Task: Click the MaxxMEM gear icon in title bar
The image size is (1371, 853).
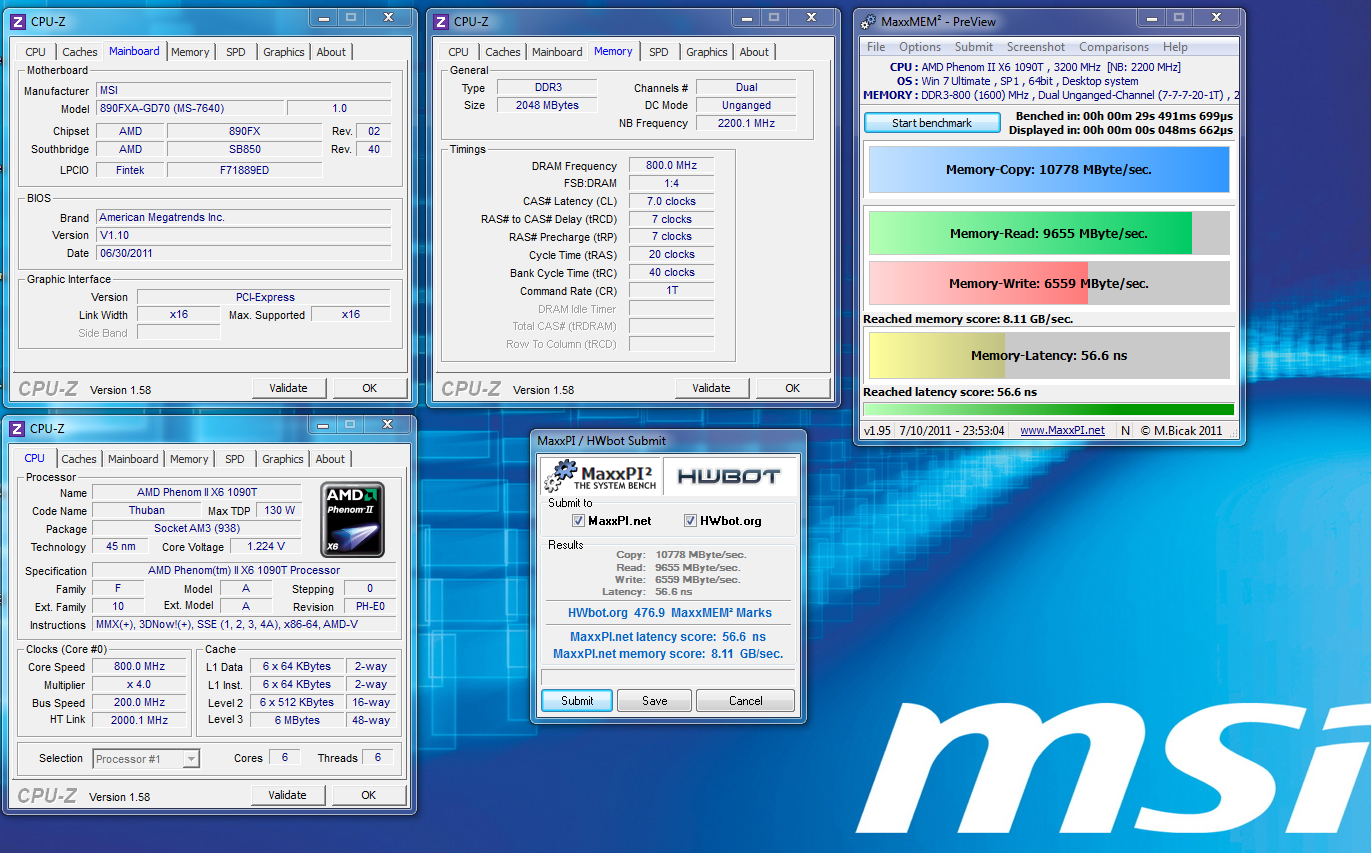Action: 867,22
